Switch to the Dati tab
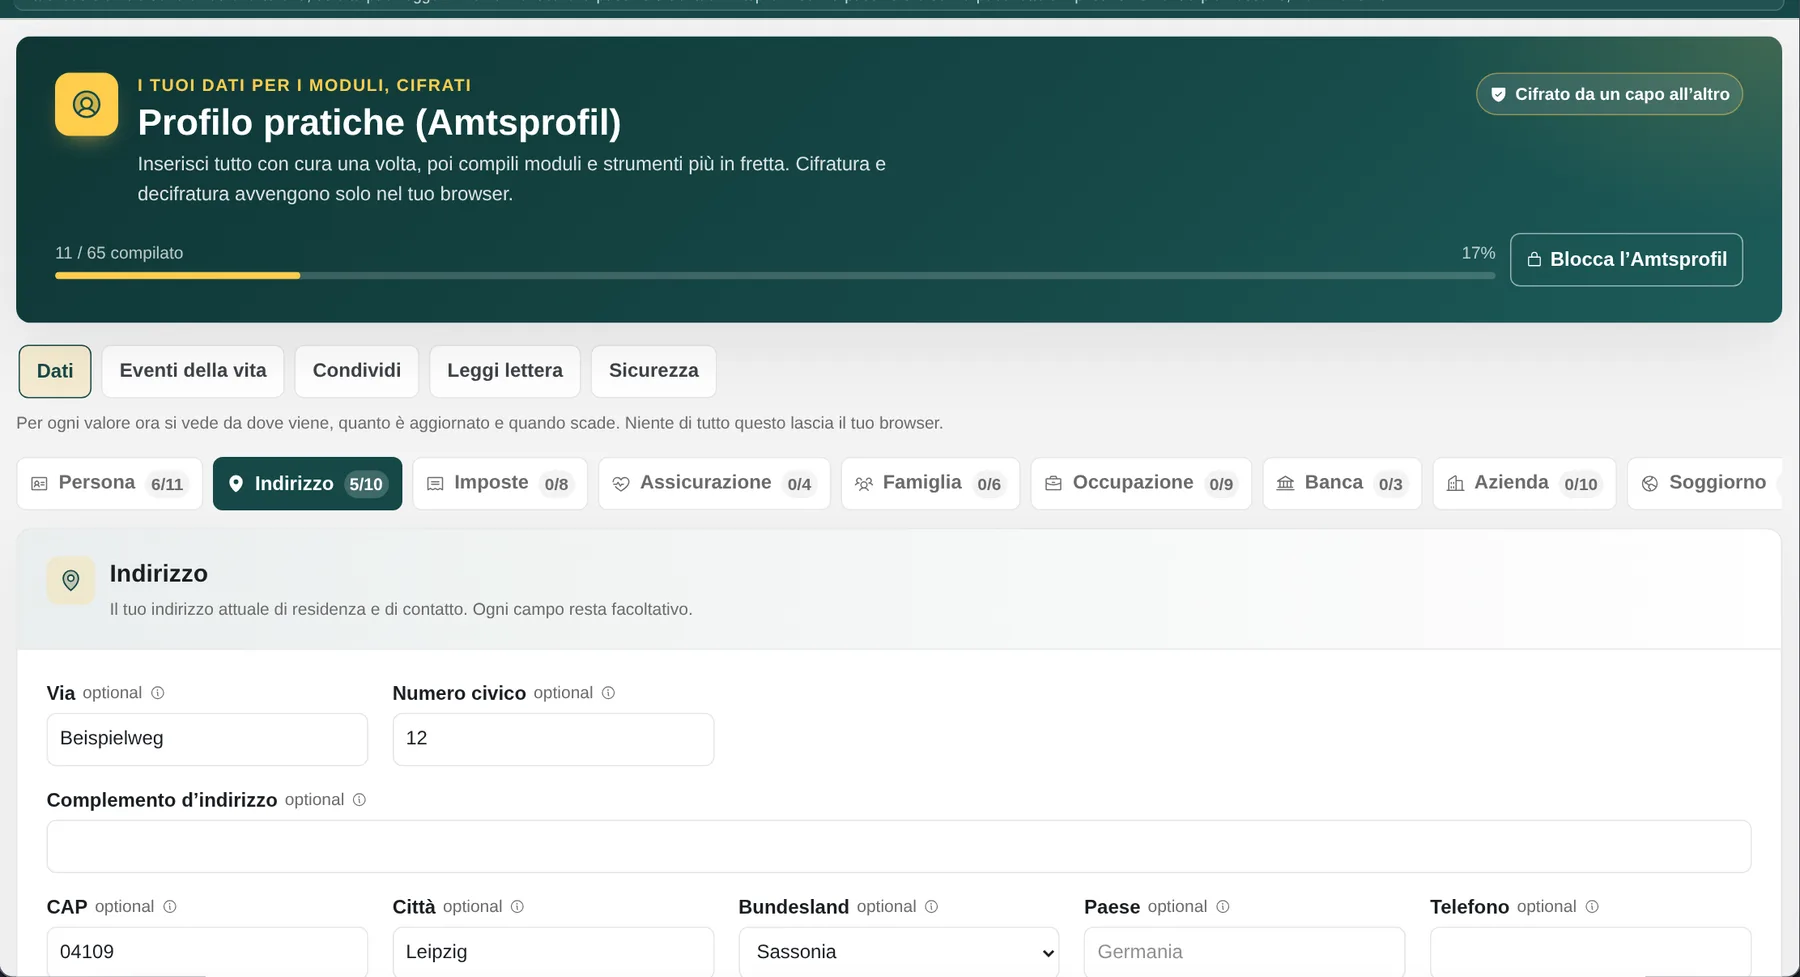Screen dimensions: 1800x977 coord(55,371)
